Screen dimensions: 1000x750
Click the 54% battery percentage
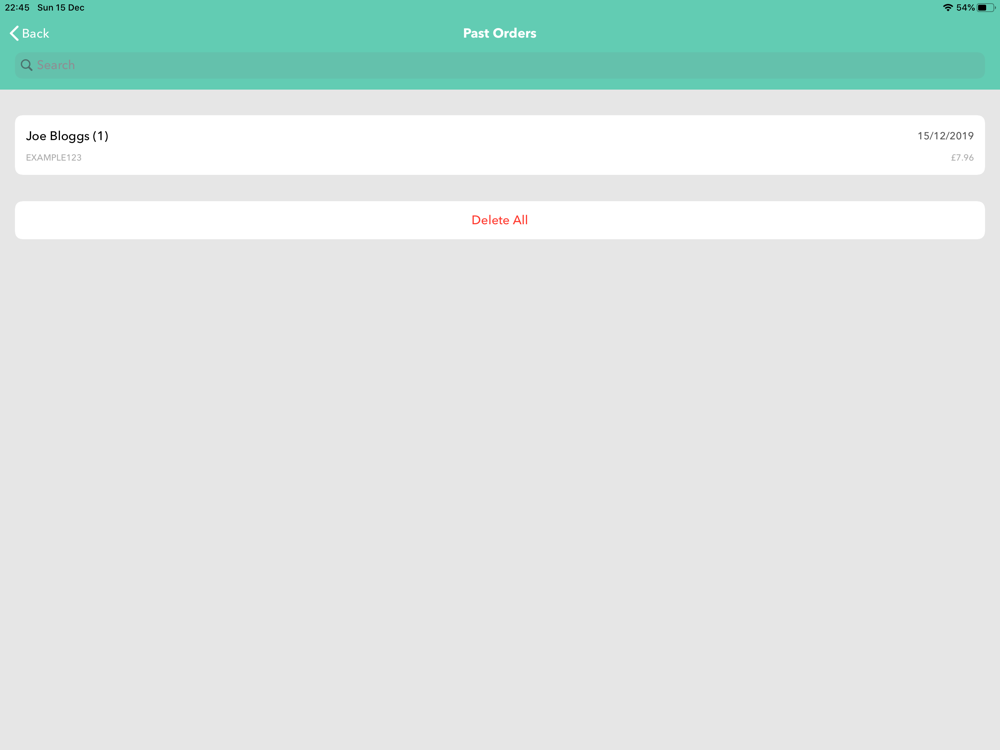(x=966, y=8)
